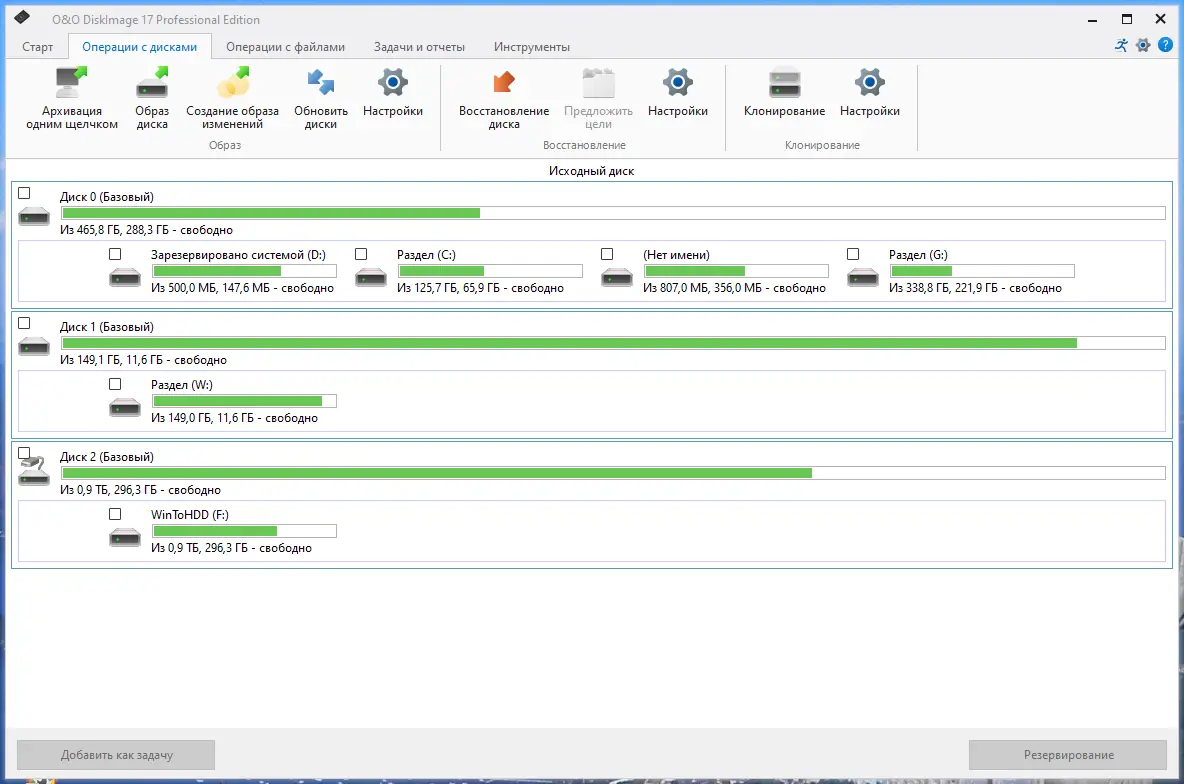
Task: Open the Операции с файлами tab
Action: coord(285,47)
